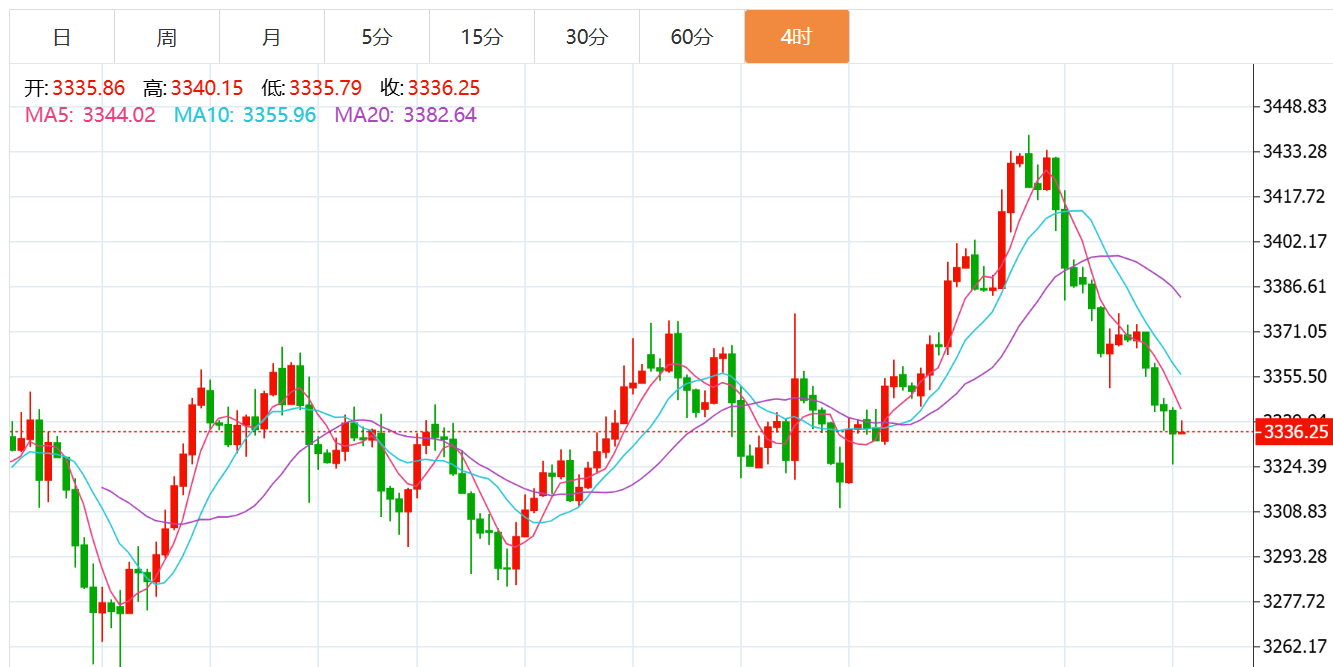Open the 月 (monthly) chart tab
Viewport: 1333px width, 667px height.
272,37
